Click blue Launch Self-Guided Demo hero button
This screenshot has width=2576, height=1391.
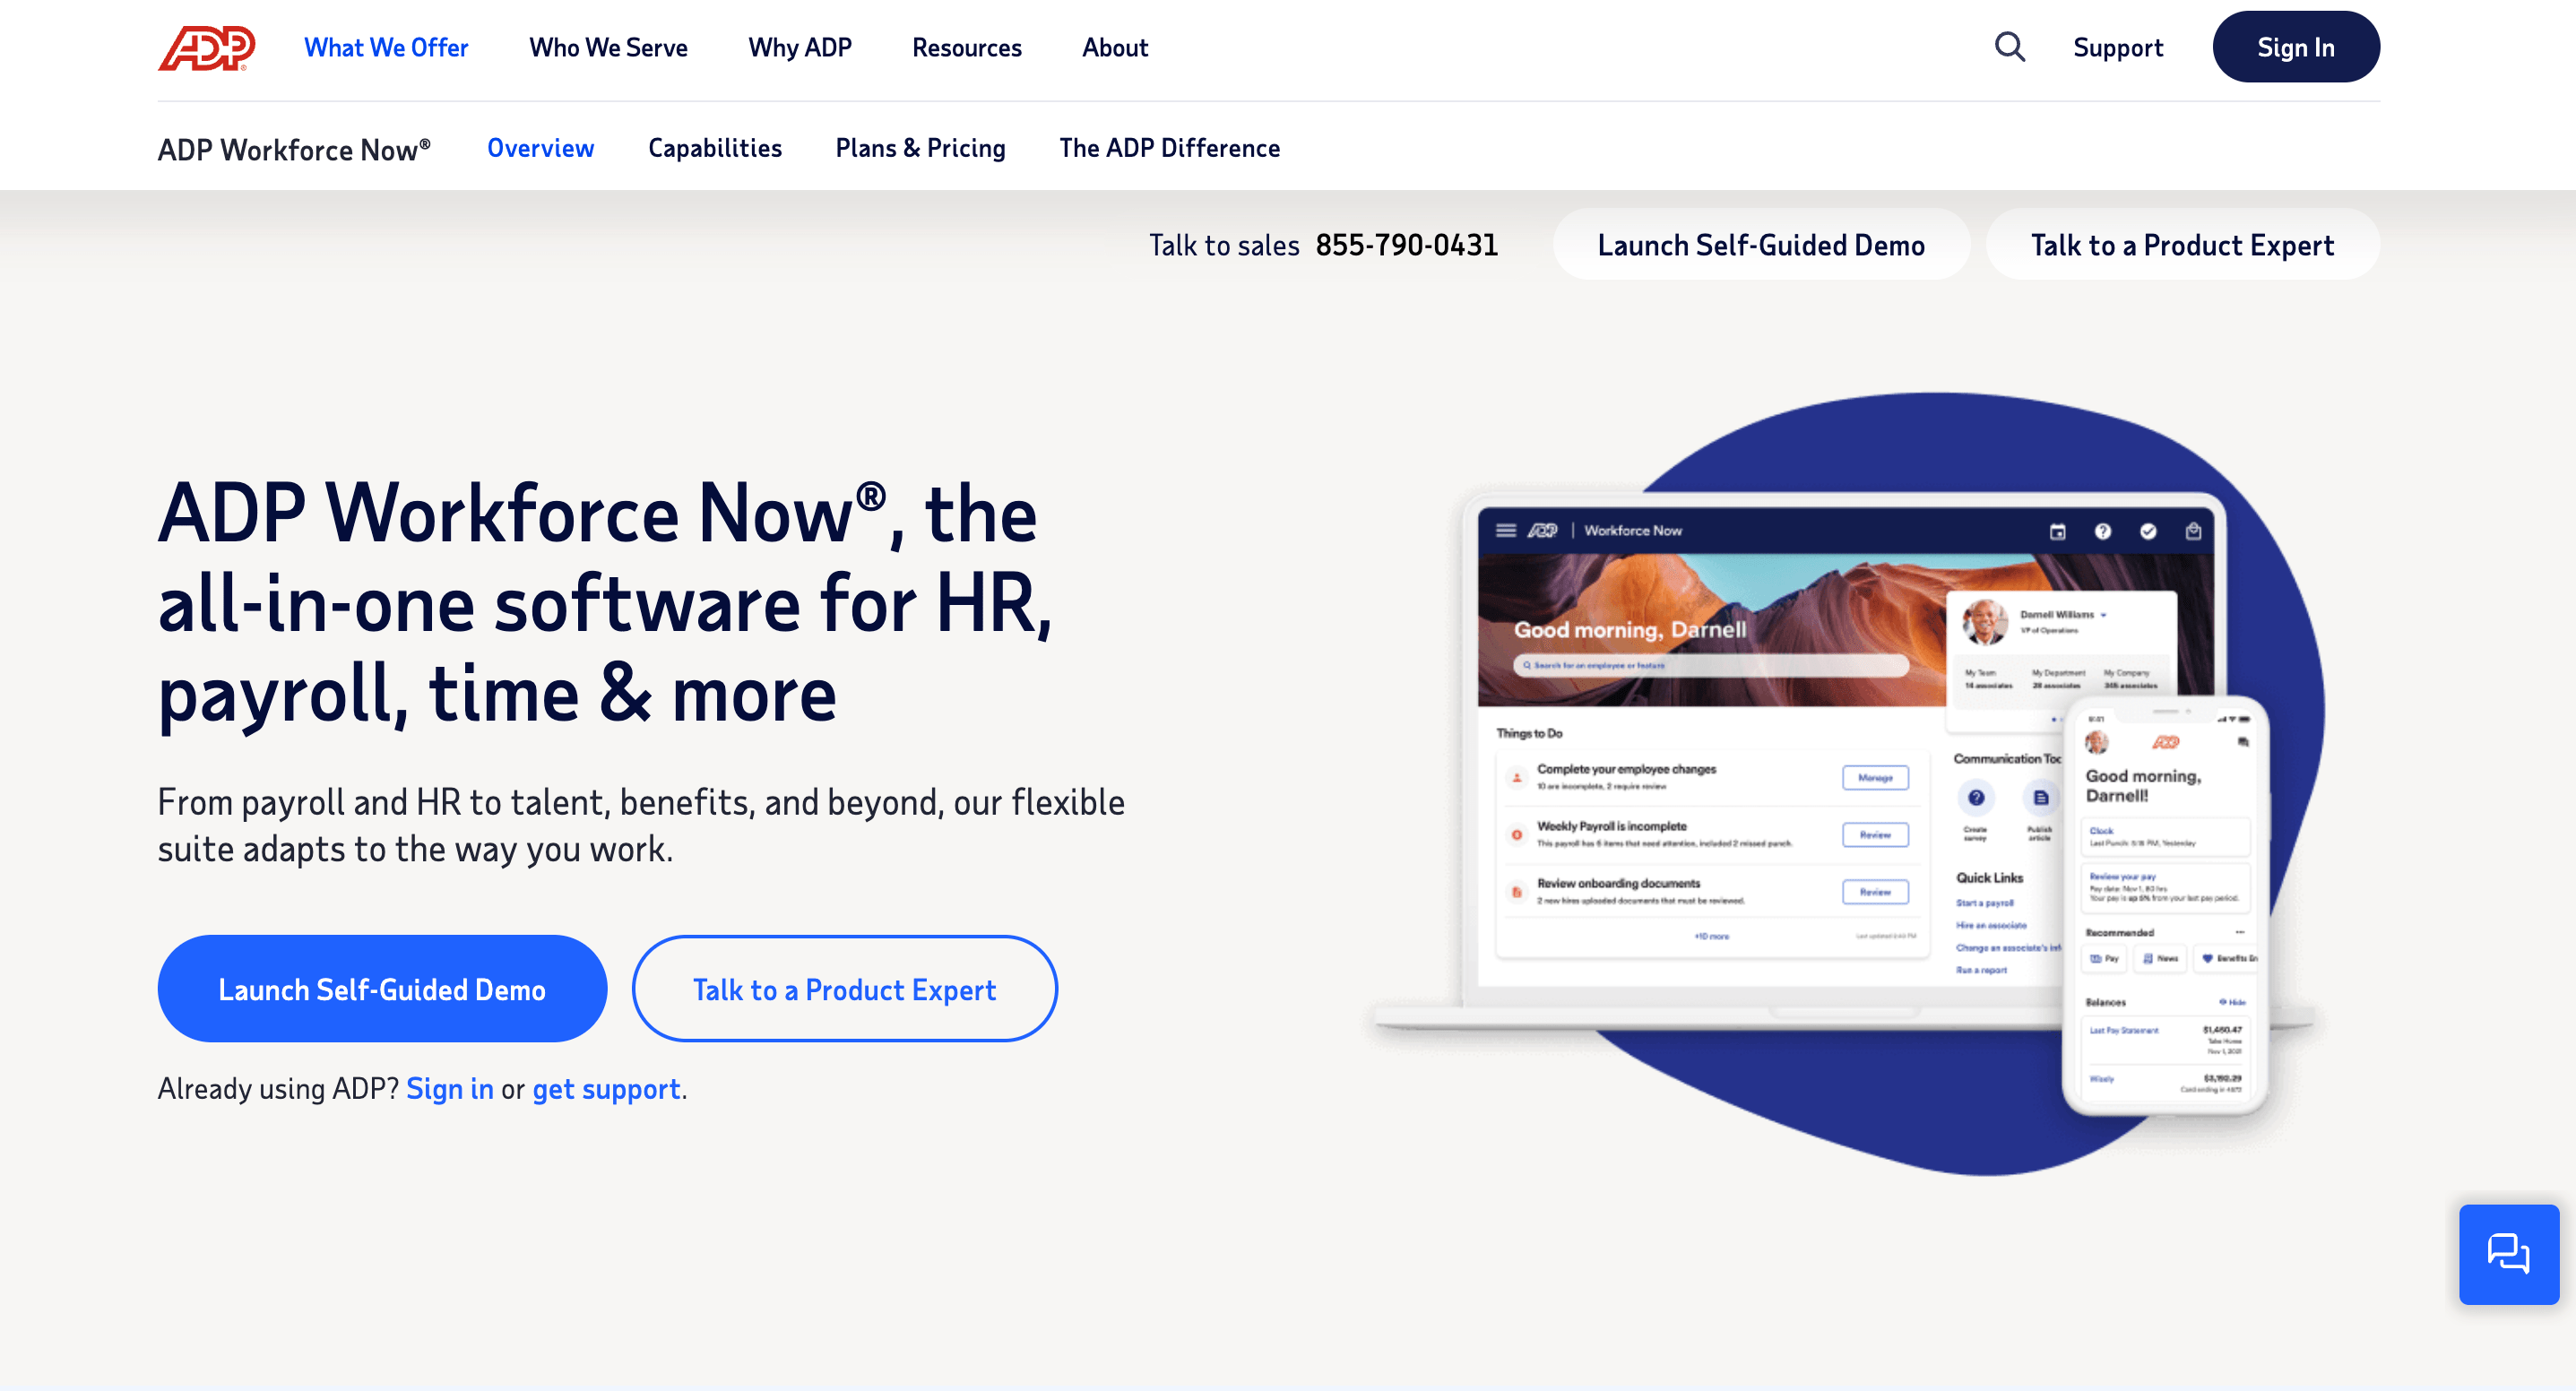coord(382,989)
